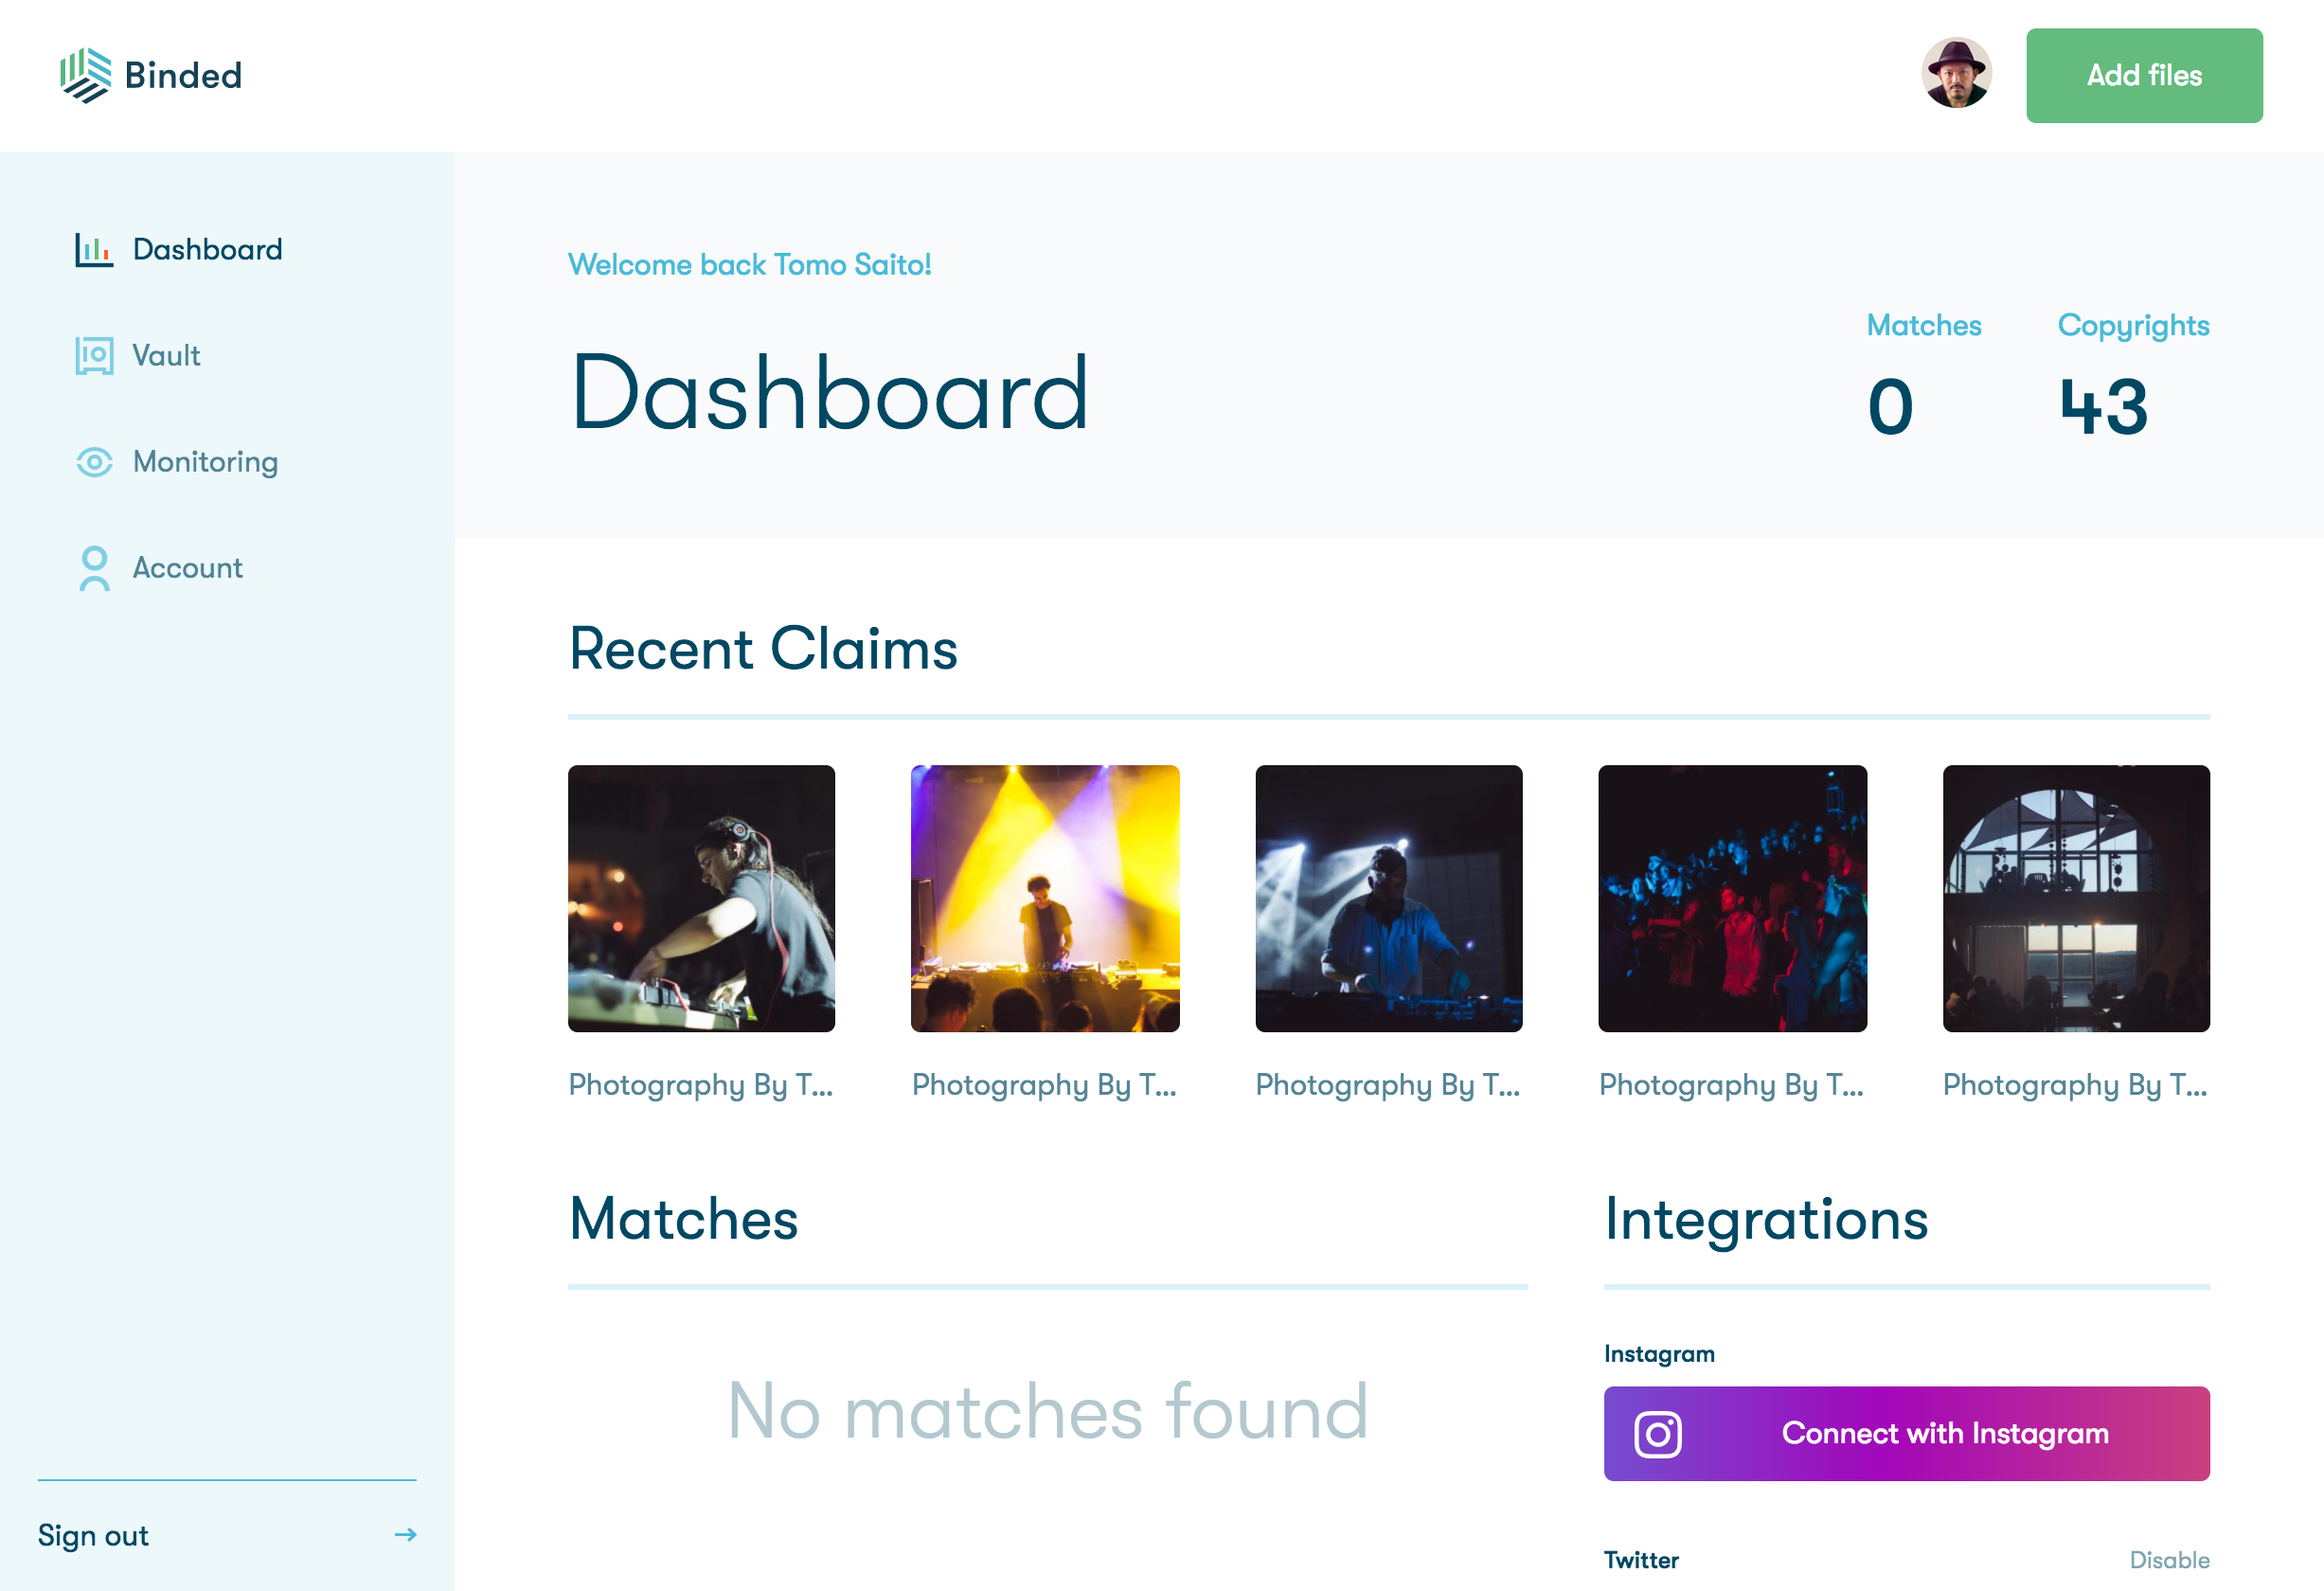Image resolution: width=2324 pixels, height=1591 pixels.
Task: Click the Binded logo icon
Action: click(x=85, y=75)
